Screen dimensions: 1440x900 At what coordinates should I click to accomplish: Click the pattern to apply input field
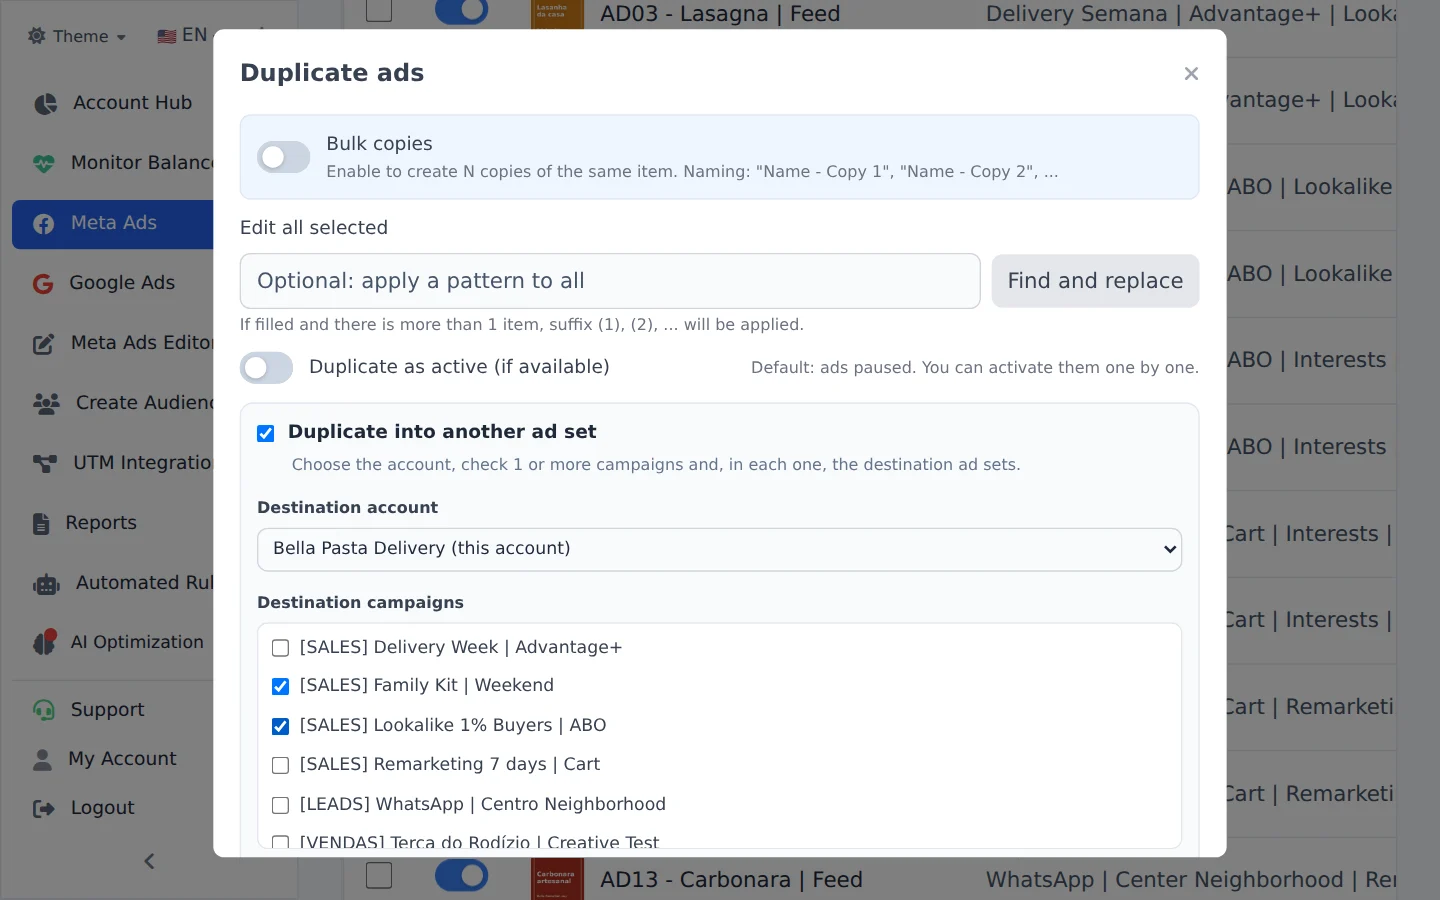[610, 281]
